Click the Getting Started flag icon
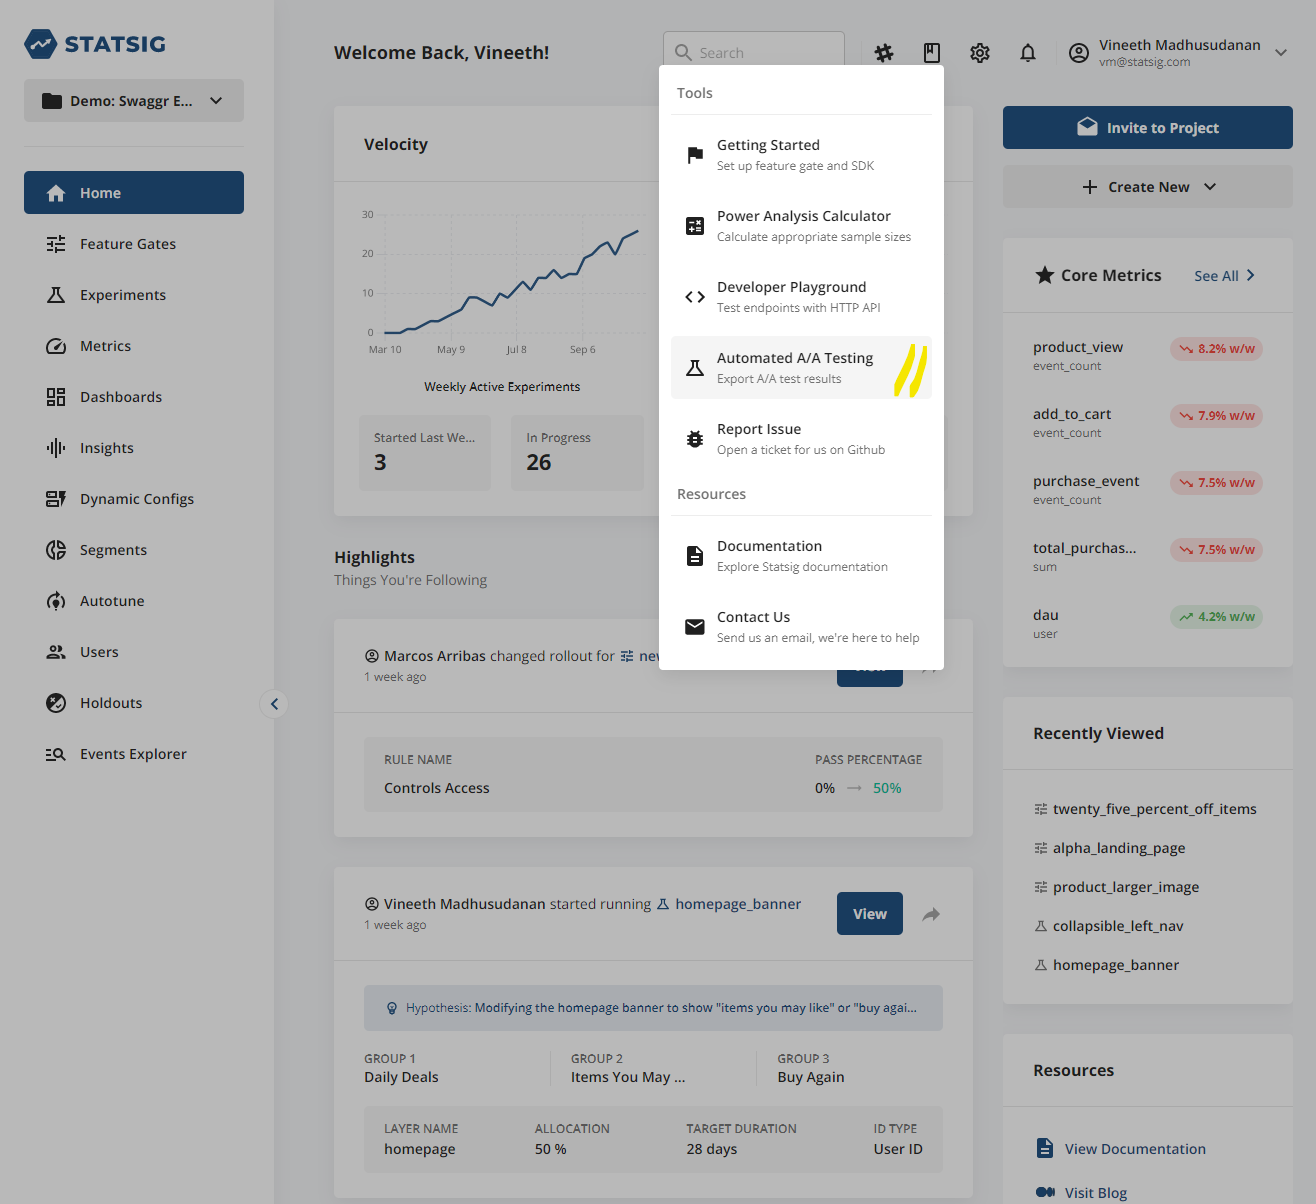This screenshot has width=1316, height=1204. 695,155
